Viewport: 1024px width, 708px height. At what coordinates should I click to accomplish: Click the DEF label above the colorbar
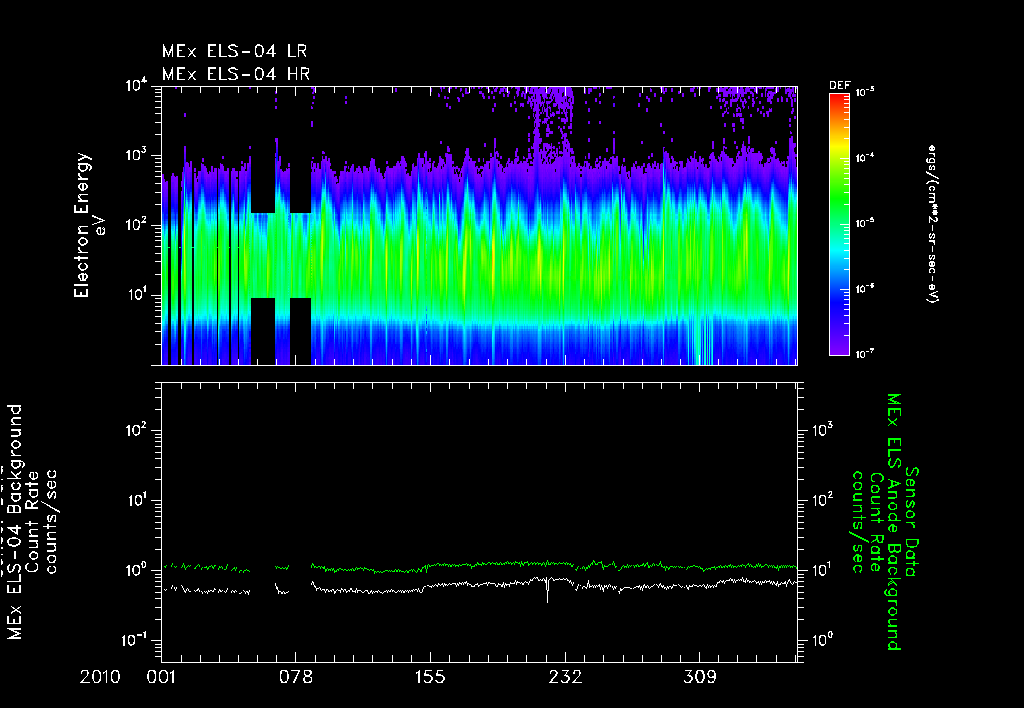point(839,86)
